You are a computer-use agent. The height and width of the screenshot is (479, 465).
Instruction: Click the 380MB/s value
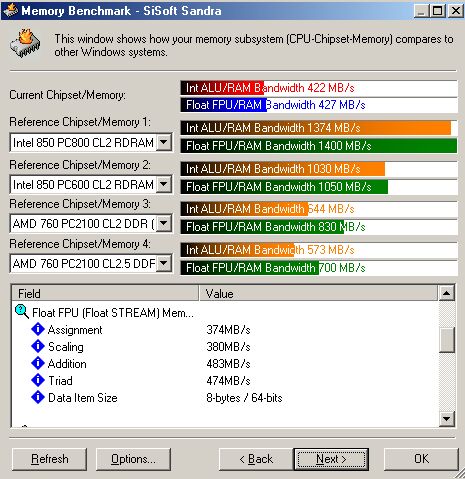[x=228, y=347]
